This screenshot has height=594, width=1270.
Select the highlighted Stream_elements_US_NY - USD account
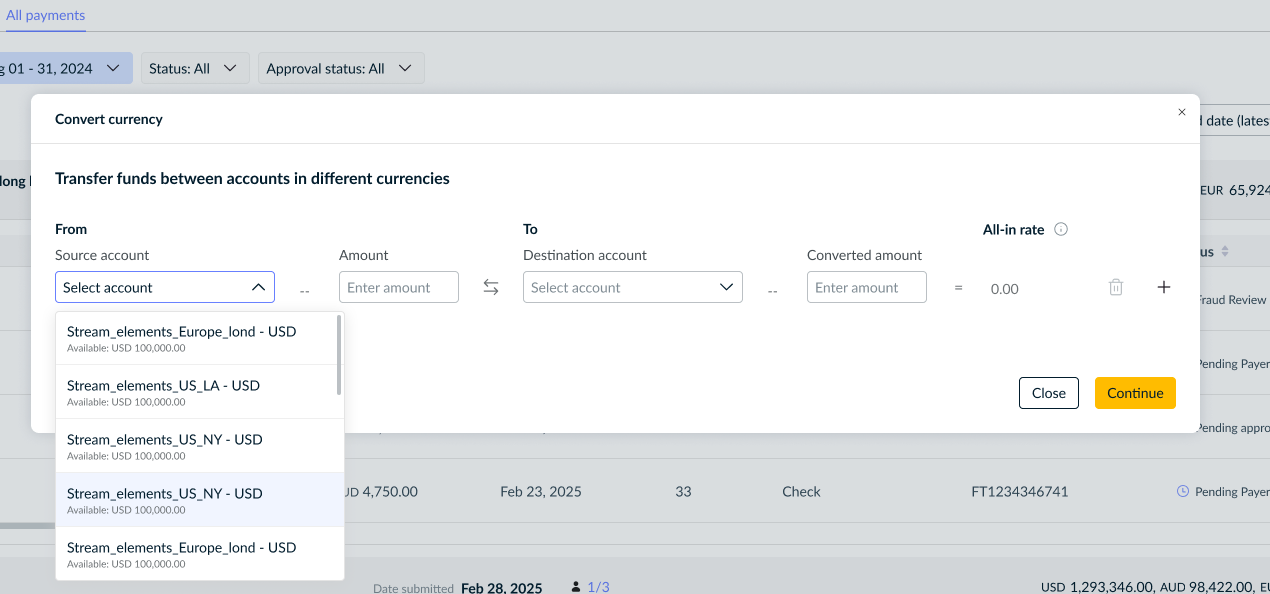(200, 500)
